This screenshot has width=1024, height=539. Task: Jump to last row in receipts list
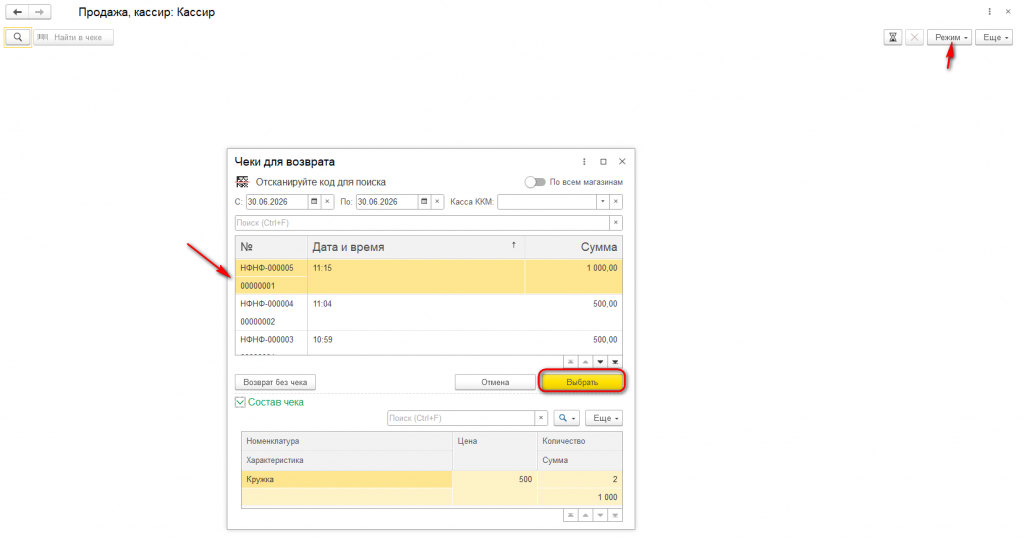tap(615, 362)
